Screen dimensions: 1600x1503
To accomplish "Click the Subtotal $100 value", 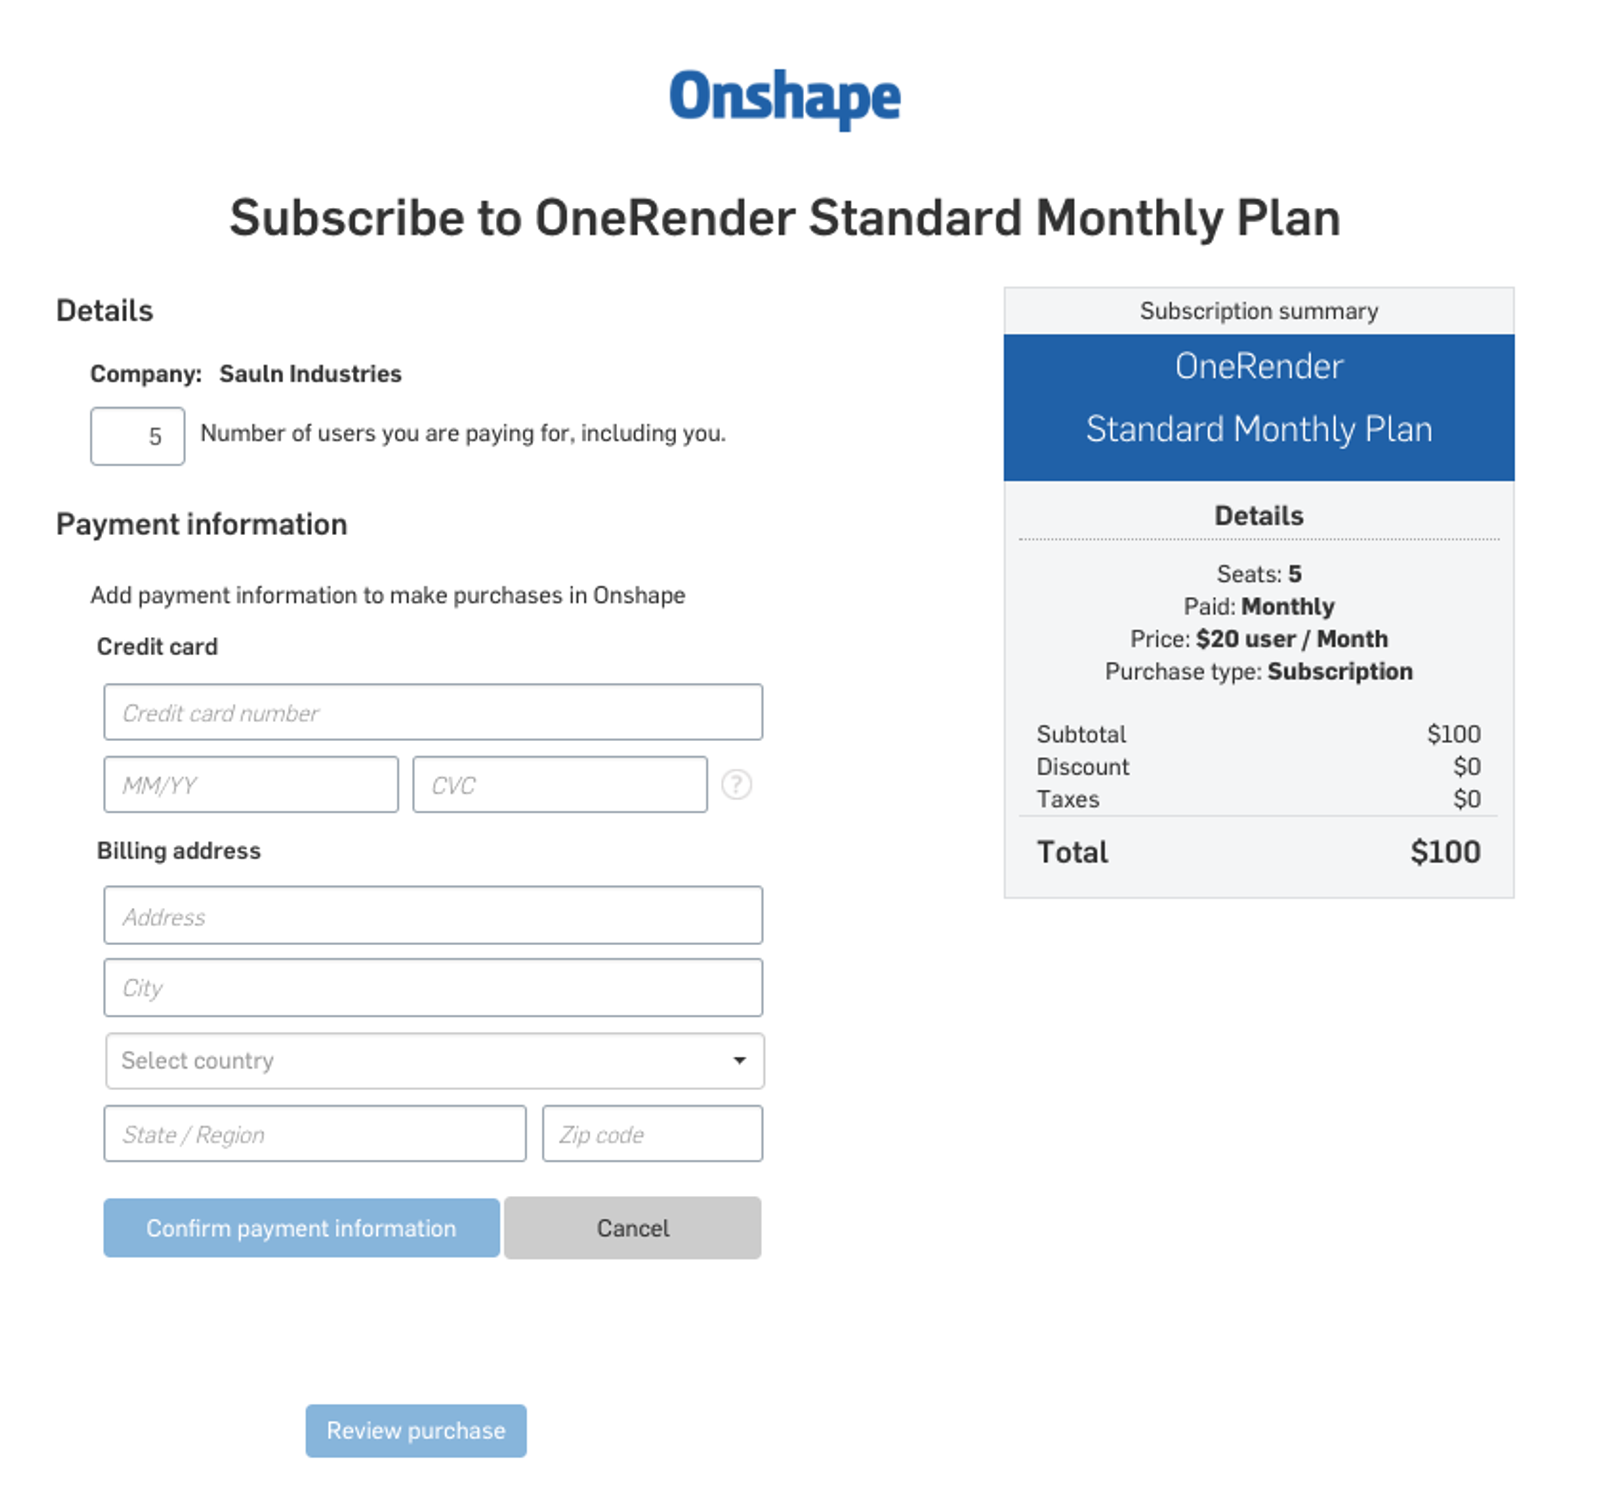I will coord(1453,734).
